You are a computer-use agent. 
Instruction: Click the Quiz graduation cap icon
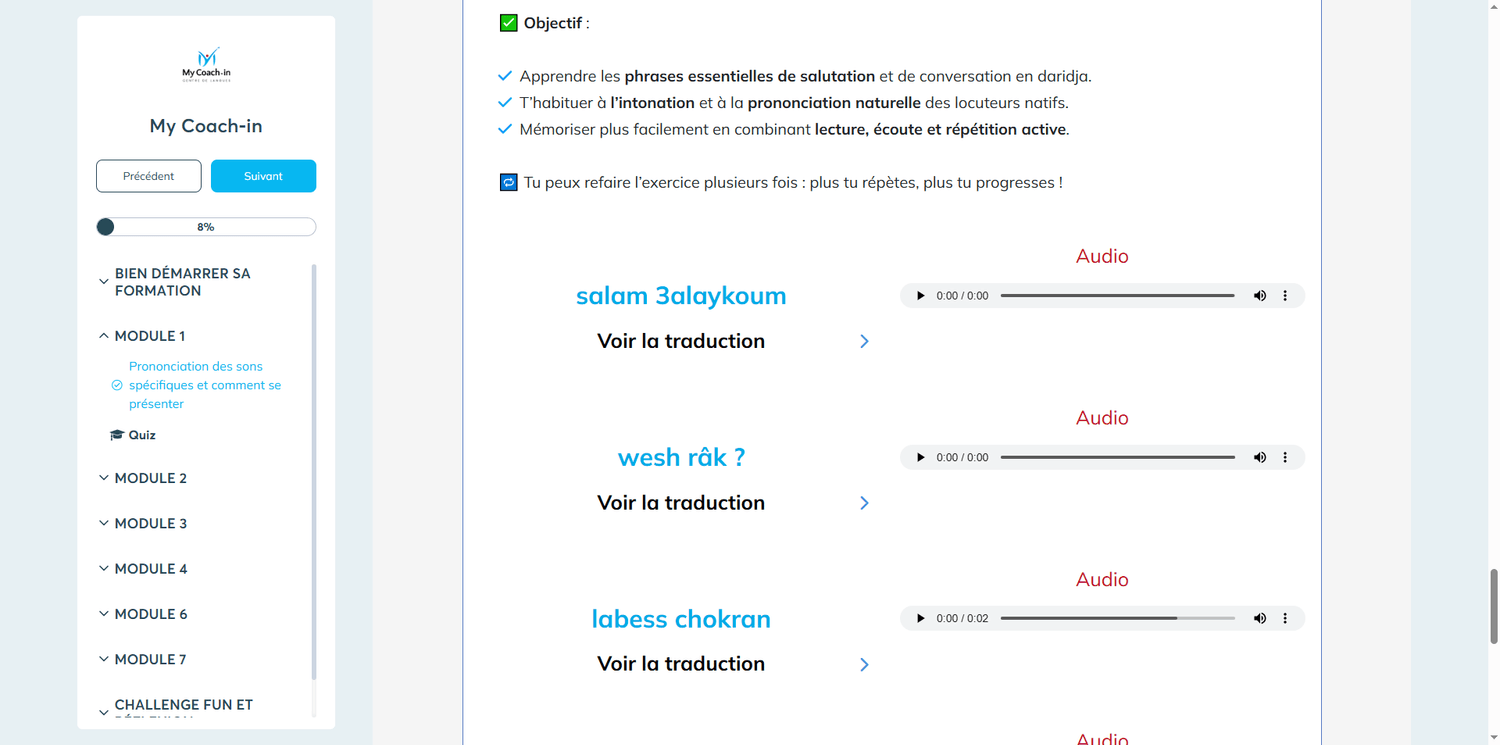tap(117, 435)
